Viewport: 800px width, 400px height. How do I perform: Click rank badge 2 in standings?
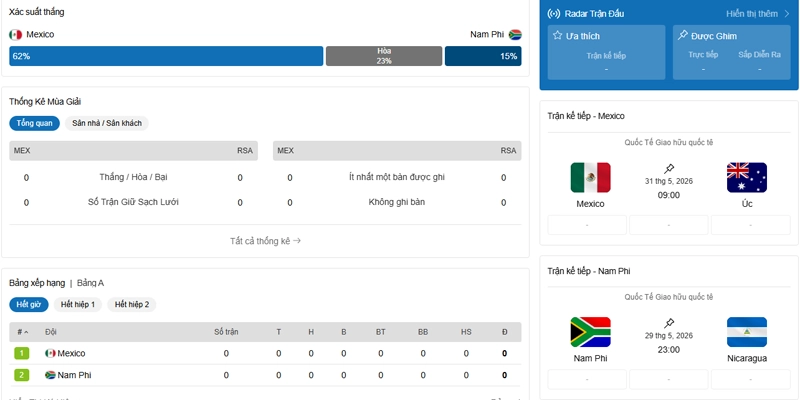(x=21, y=375)
